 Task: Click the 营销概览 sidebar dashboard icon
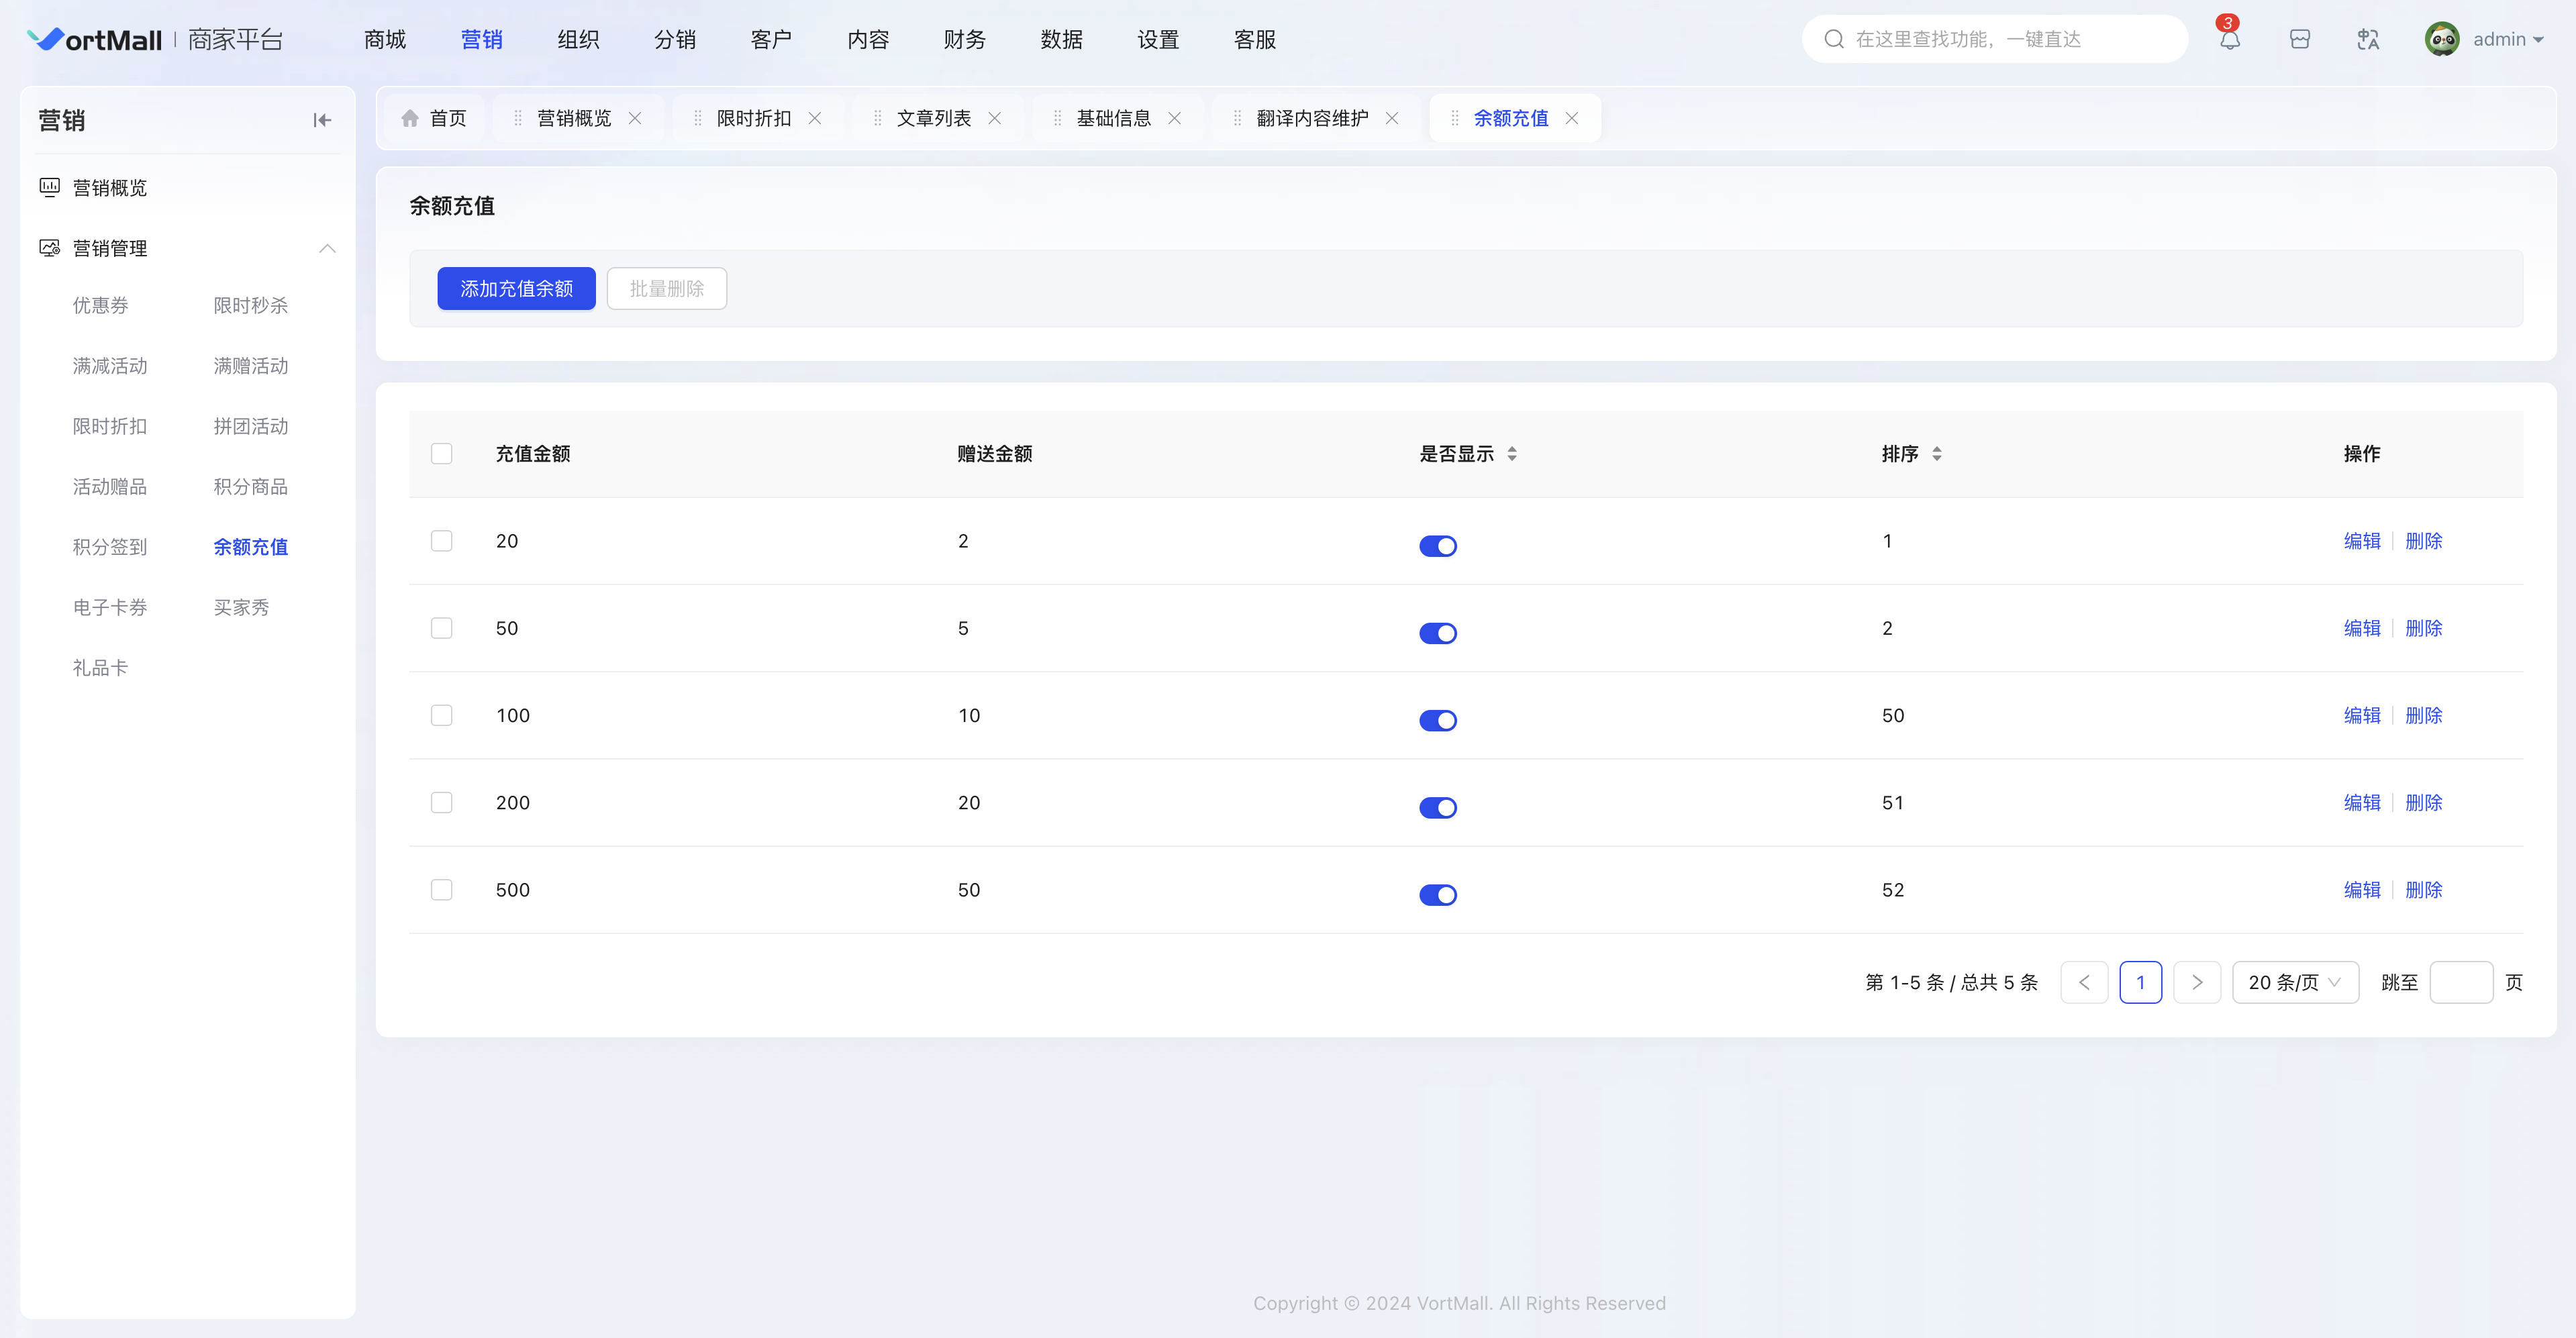coord(49,187)
